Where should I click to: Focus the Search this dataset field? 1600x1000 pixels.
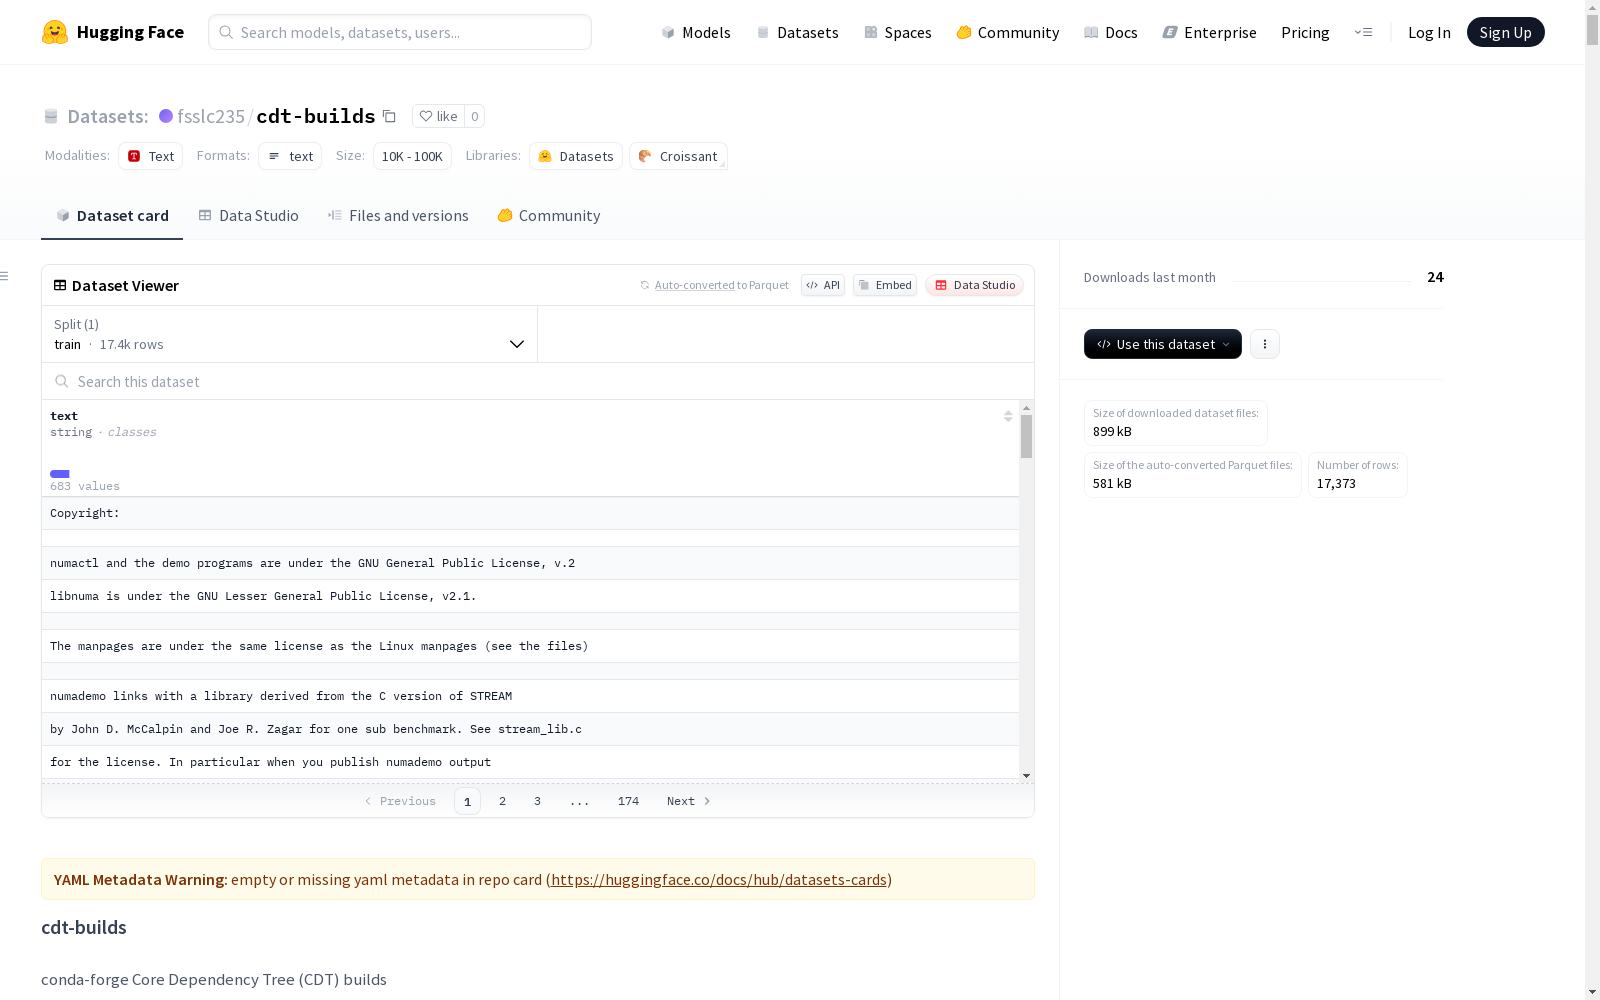538,381
